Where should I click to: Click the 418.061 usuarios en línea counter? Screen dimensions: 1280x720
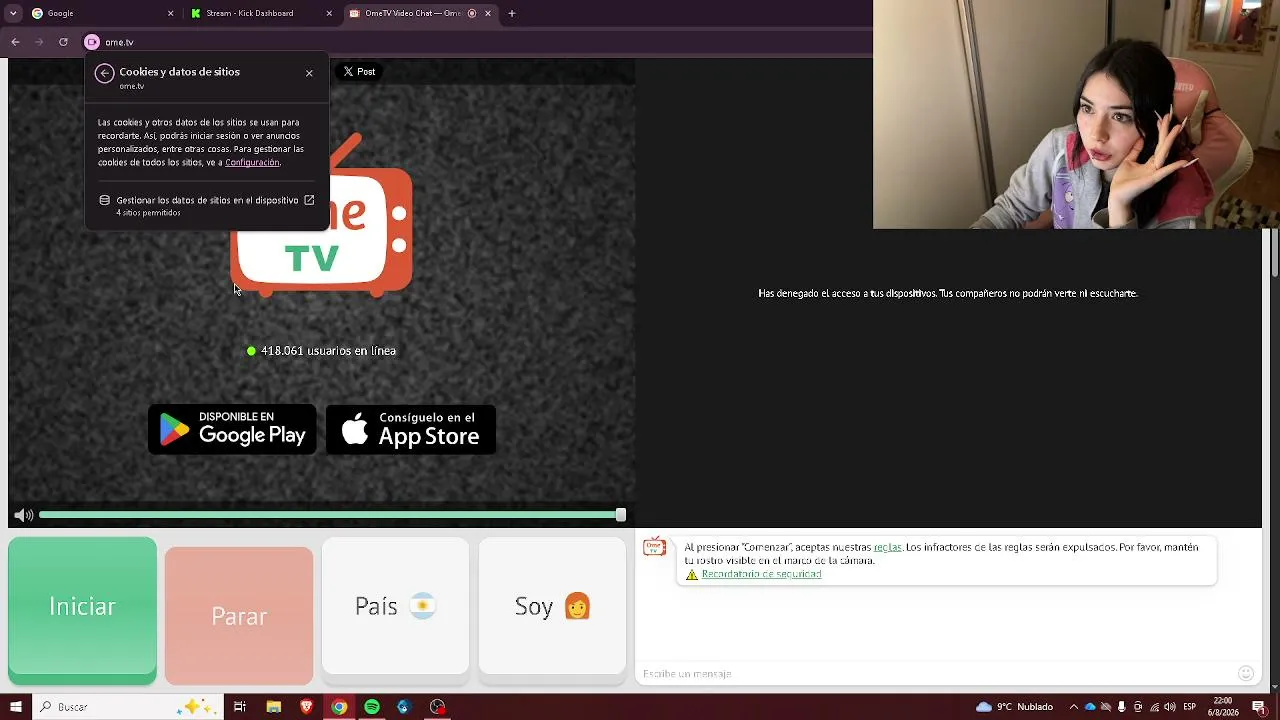point(321,351)
